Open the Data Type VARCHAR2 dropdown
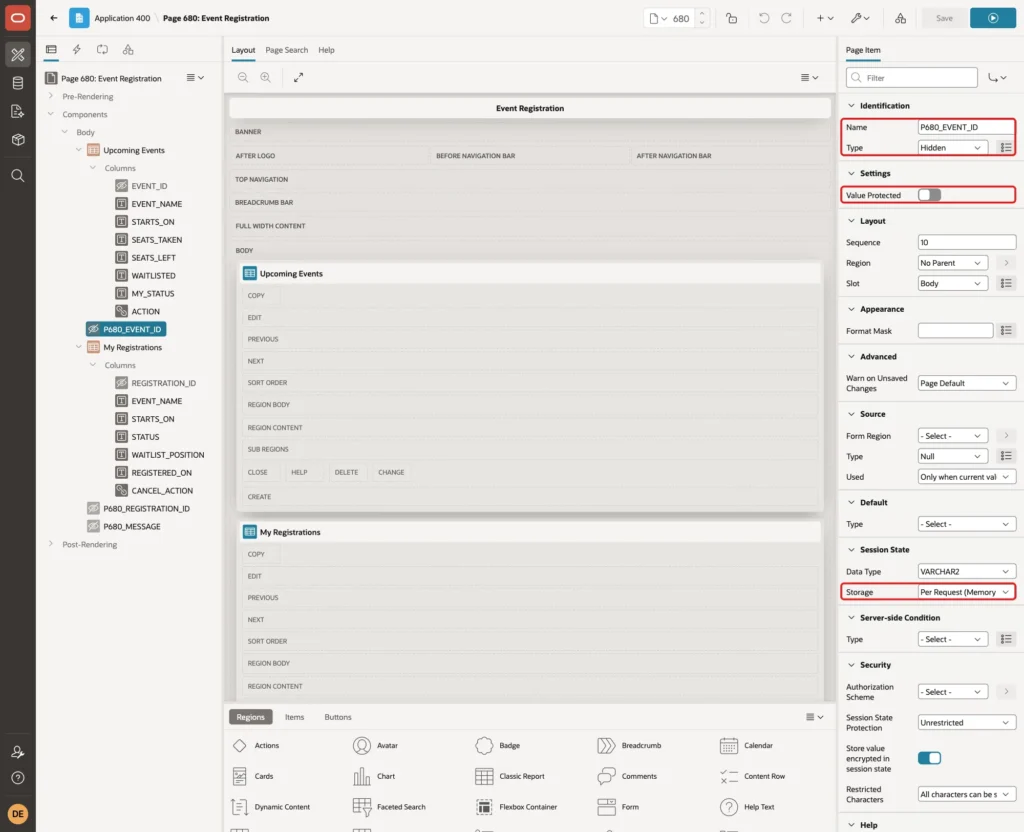Viewport: 1024px width, 832px height. point(966,571)
